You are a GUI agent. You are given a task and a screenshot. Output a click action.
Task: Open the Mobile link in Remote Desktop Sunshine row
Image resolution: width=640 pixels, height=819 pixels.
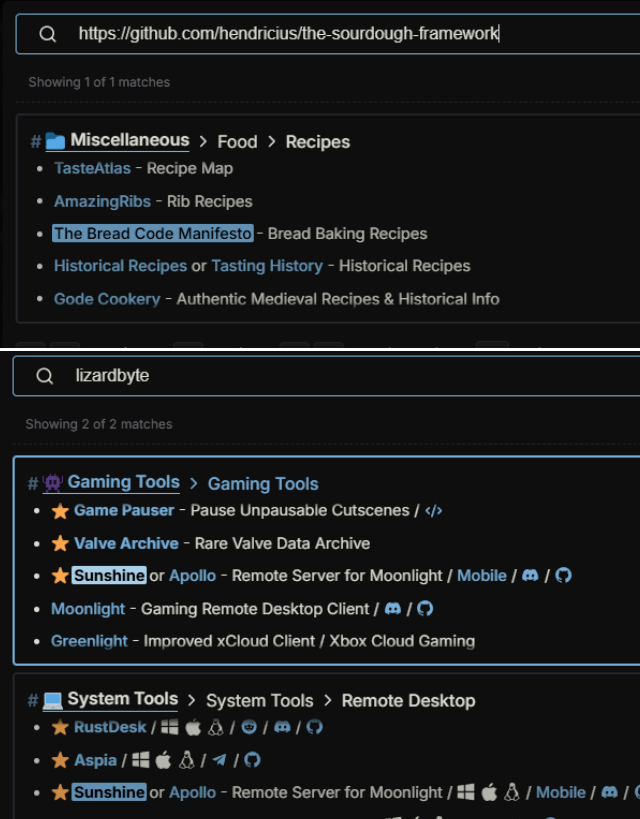coord(561,792)
